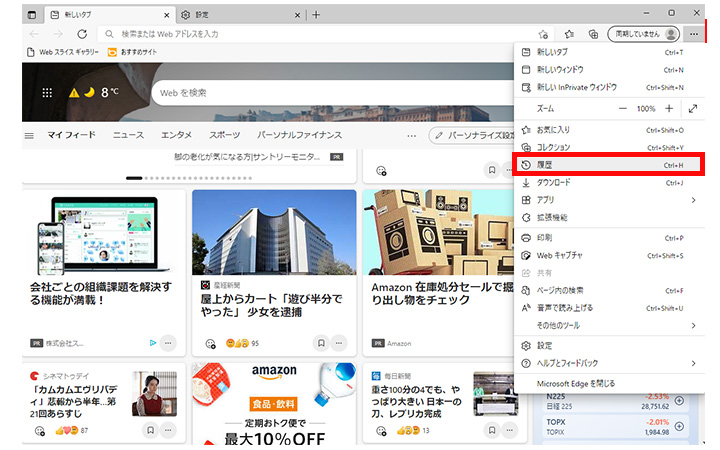Click the plus beside N225 stock
This screenshot has height=450, width=720.
(679, 401)
